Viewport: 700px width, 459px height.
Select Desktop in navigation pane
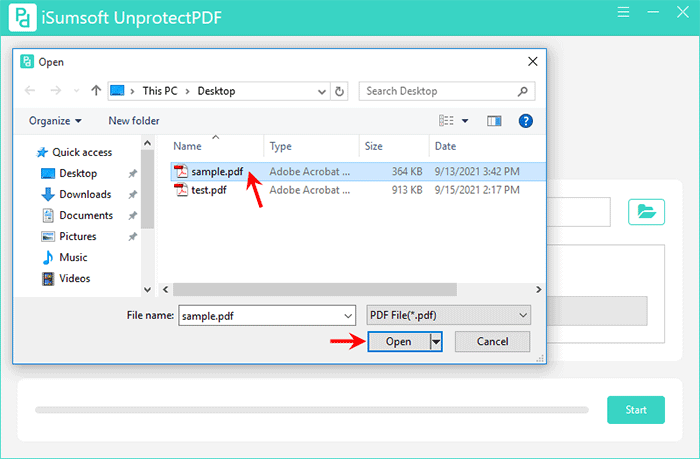coord(78,173)
